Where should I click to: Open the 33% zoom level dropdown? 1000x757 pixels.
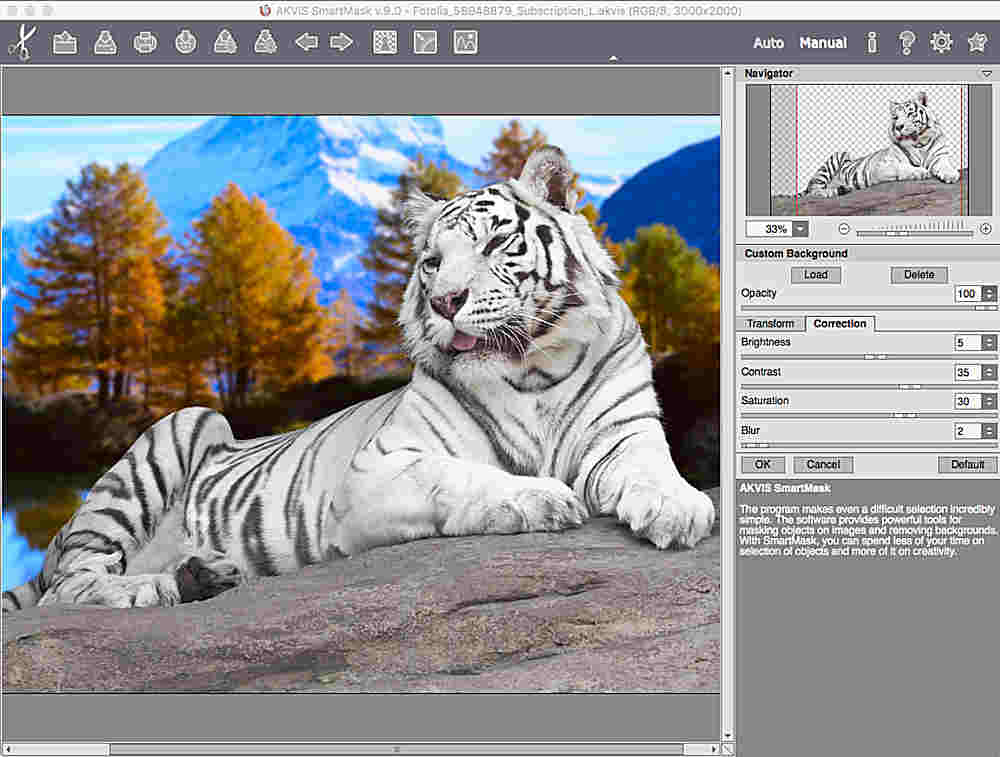[x=800, y=229]
